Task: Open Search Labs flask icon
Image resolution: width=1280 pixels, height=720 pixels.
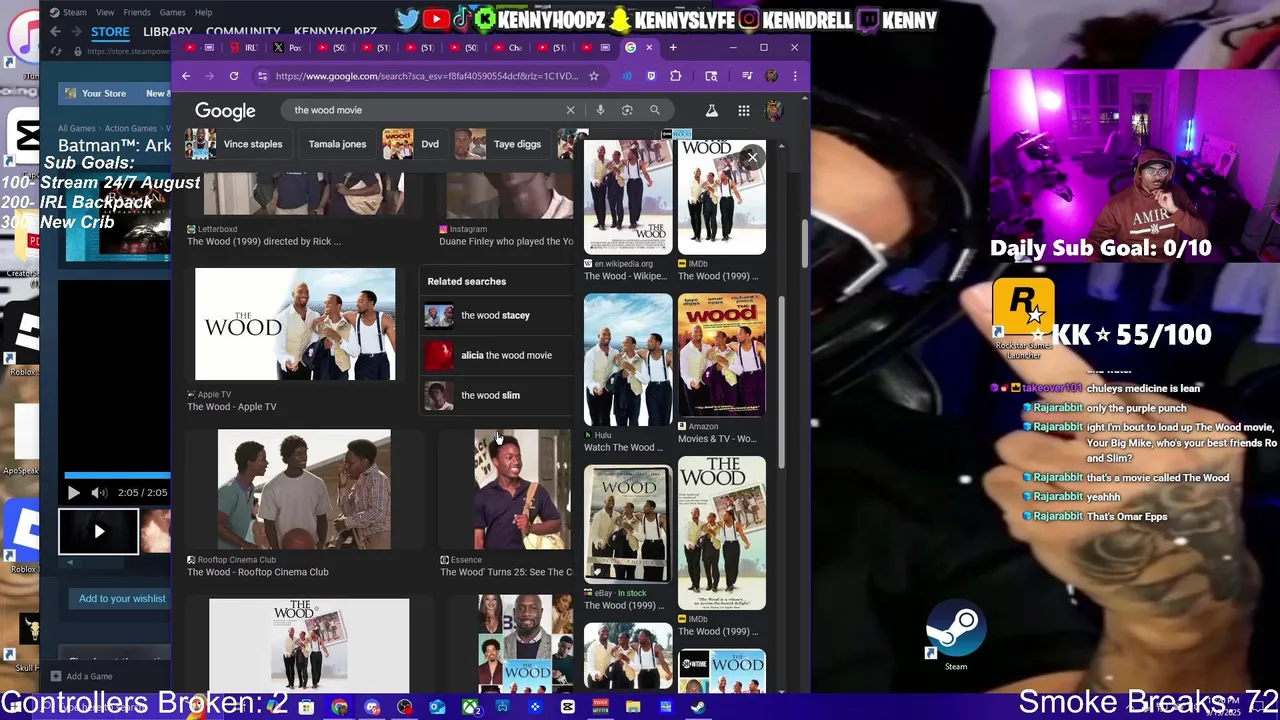Action: pyautogui.click(x=712, y=110)
